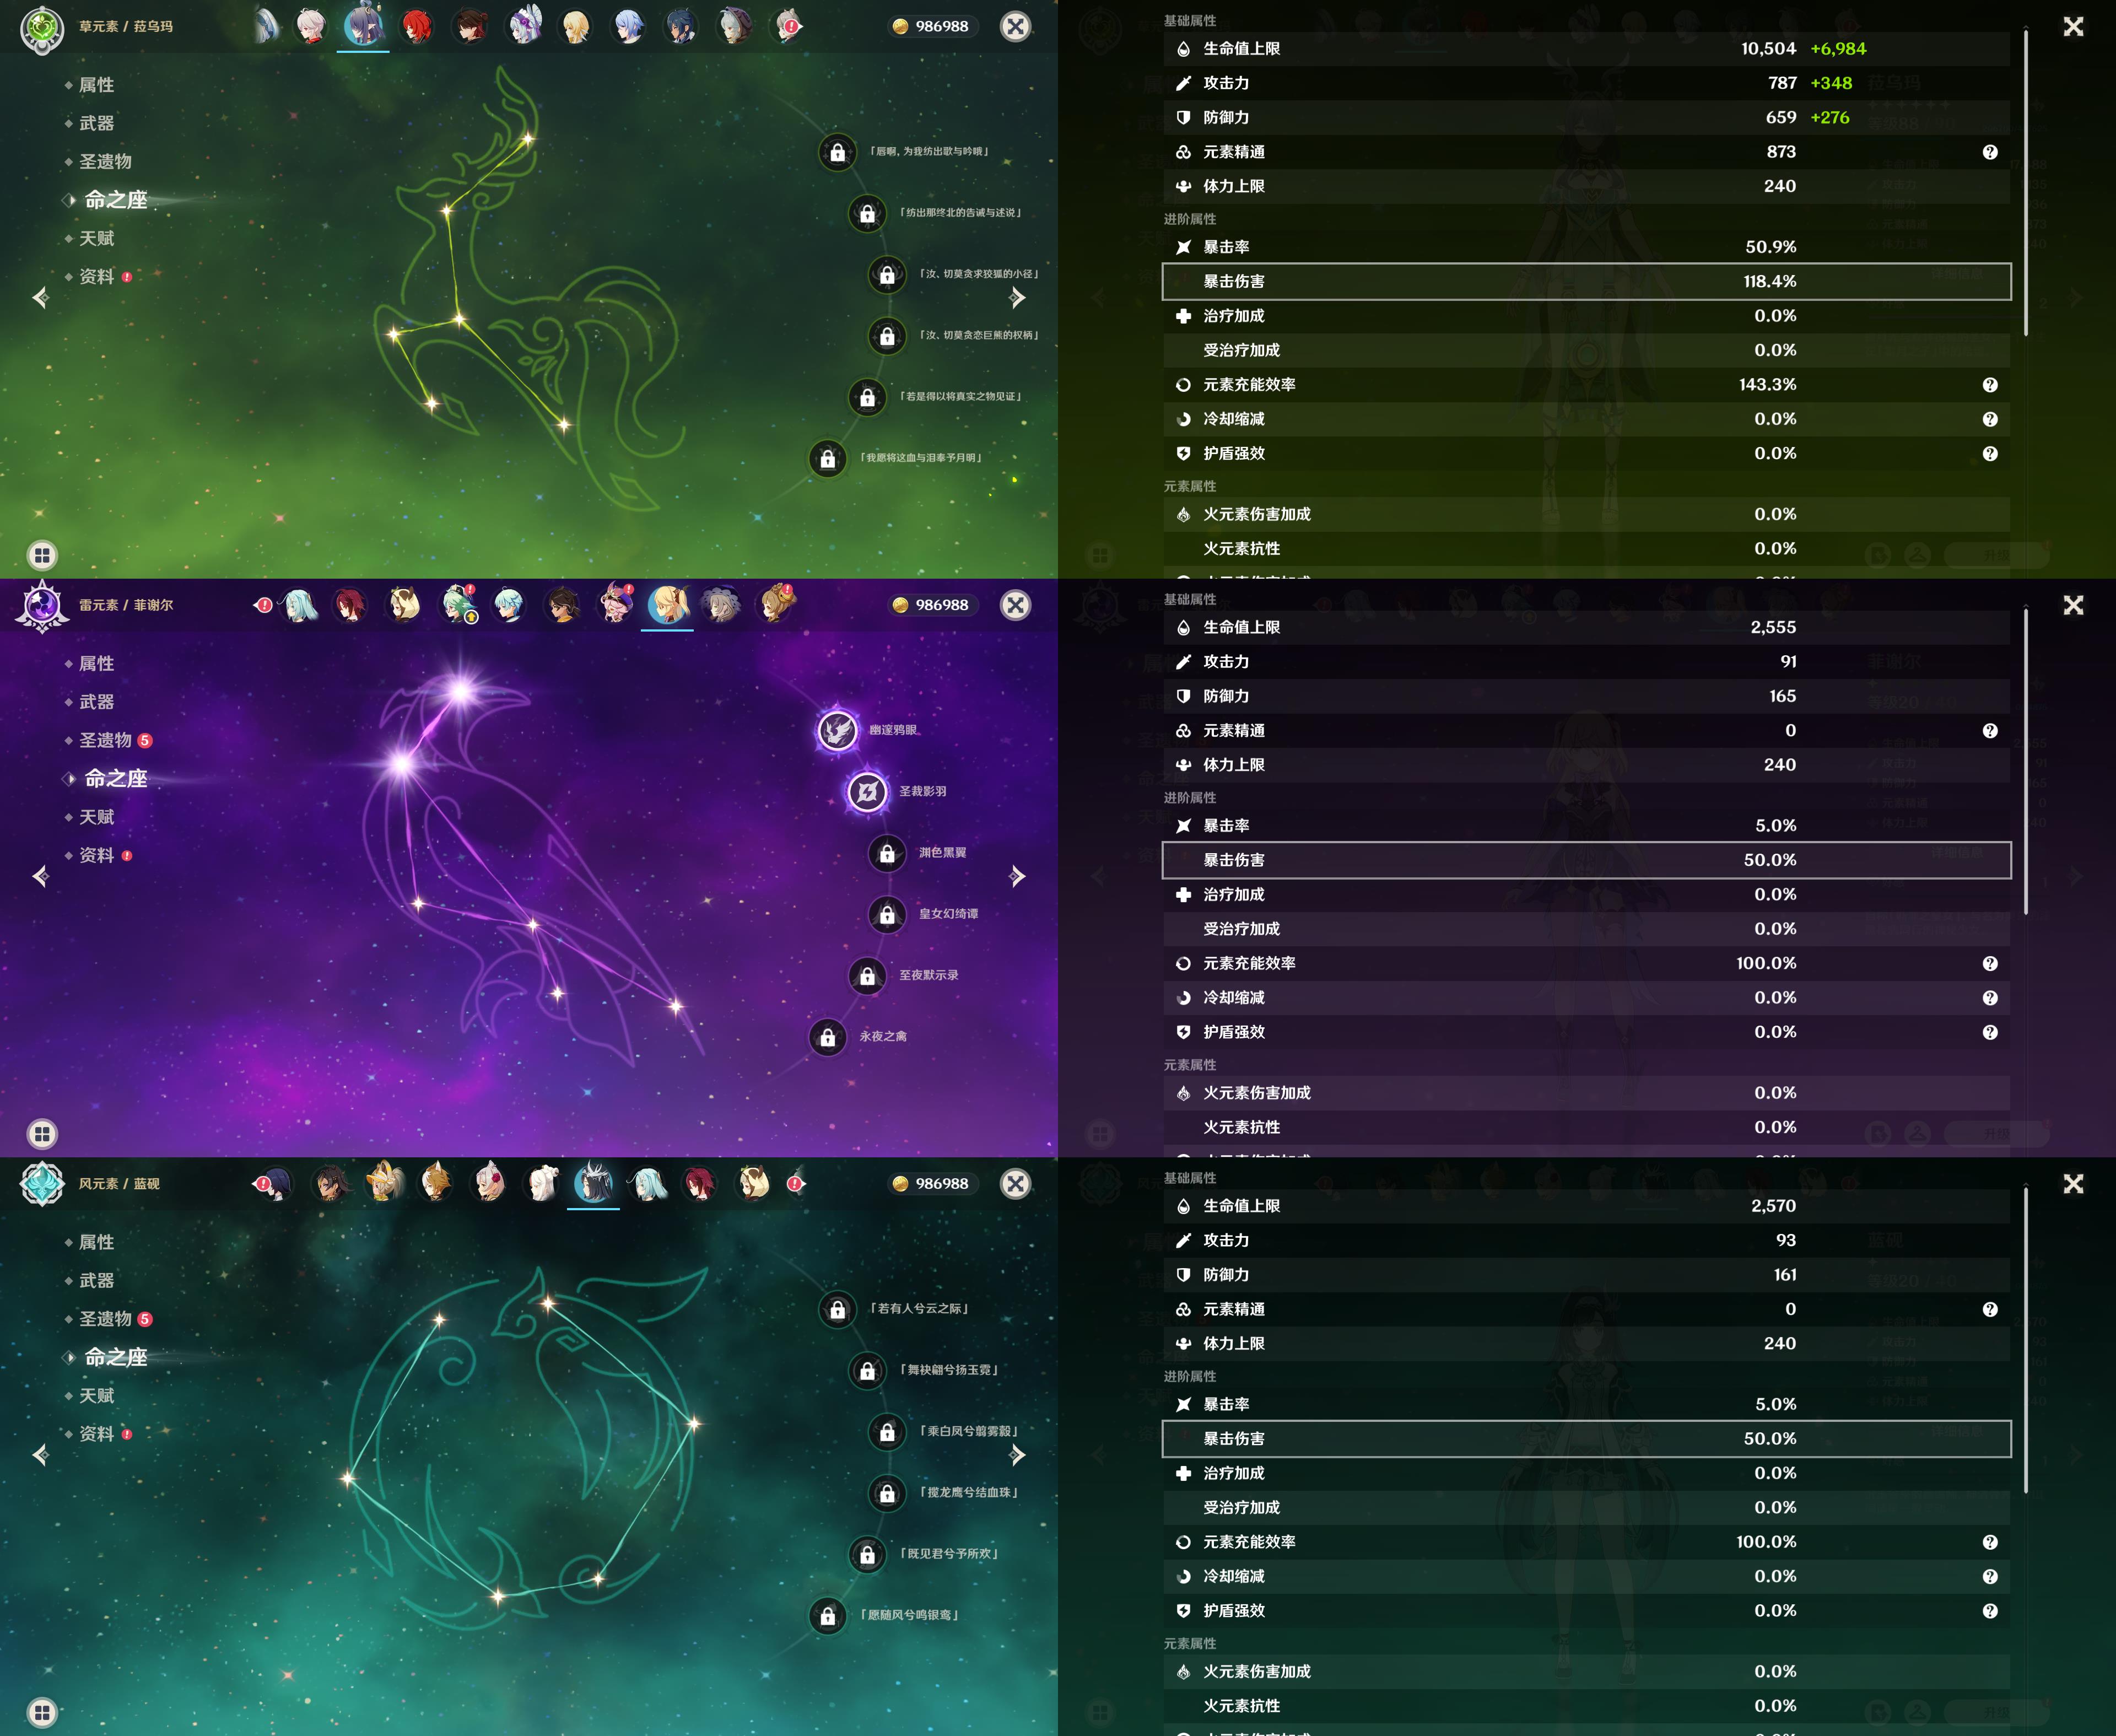Click help icon next to 元素充能效率 143.3%

tap(1989, 385)
